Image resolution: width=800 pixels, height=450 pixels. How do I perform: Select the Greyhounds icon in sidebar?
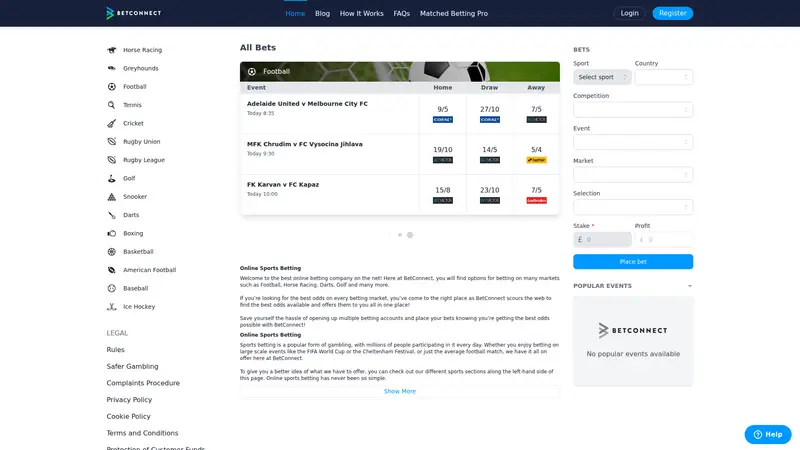pos(112,68)
